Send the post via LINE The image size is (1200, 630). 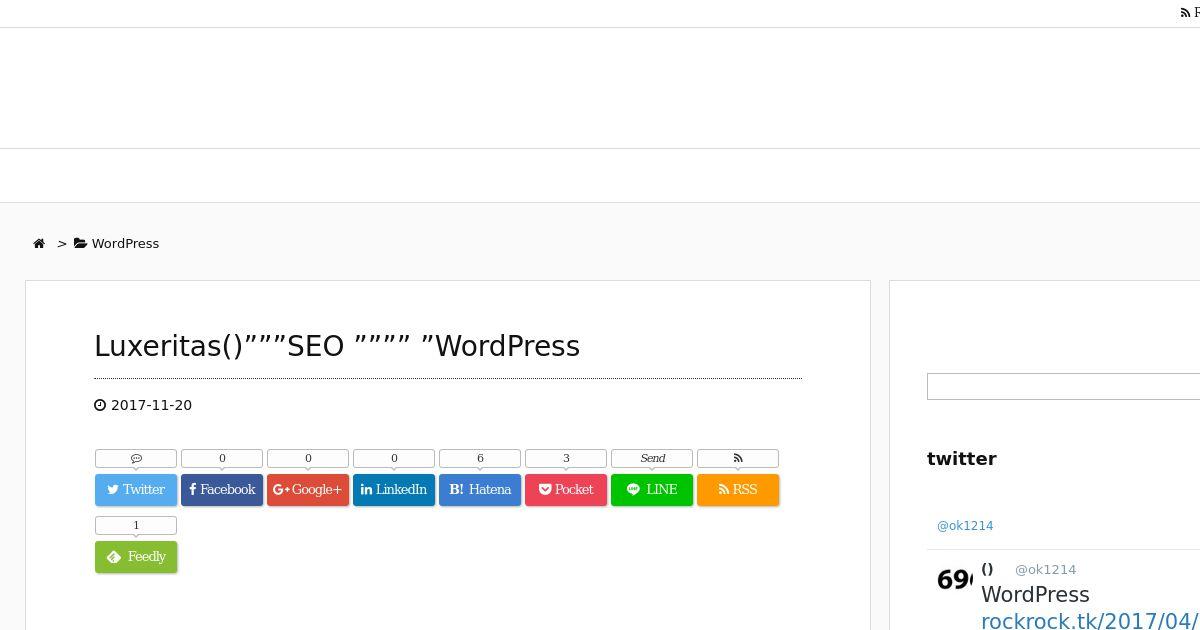(x=652, y=490)
